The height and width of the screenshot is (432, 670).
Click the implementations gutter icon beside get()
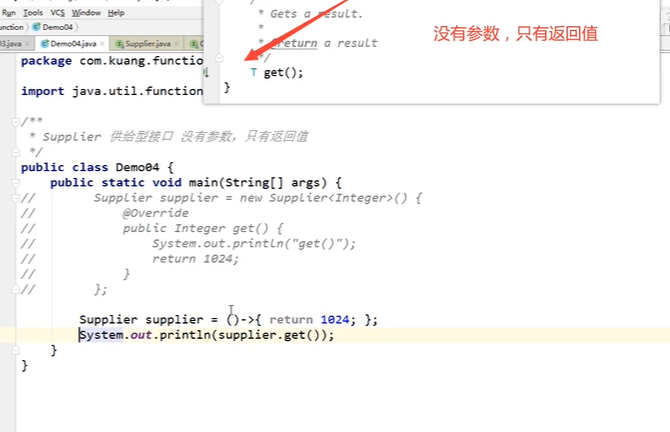pos(206,73)
